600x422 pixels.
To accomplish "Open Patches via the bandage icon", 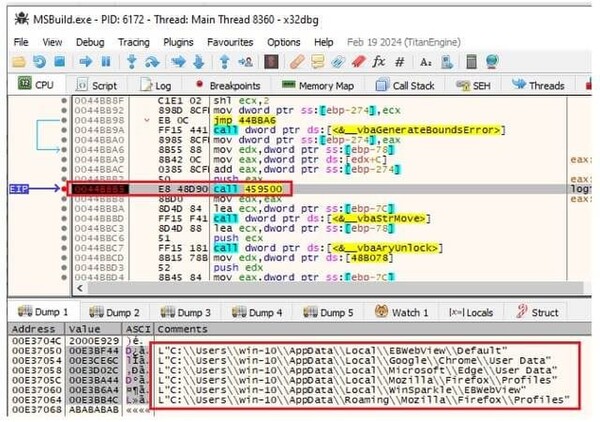I will [x=297, y=62].
